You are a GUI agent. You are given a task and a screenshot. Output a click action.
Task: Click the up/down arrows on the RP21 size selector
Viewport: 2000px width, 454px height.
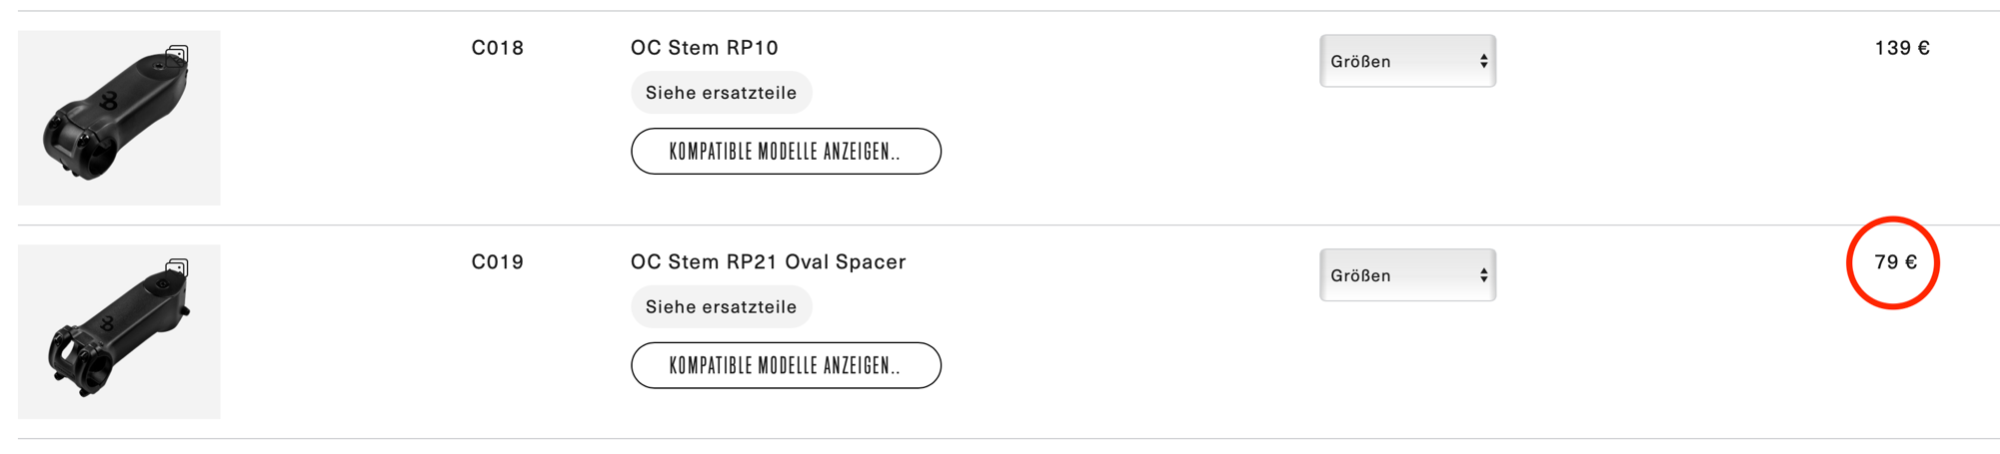[x=1483, y=275]
